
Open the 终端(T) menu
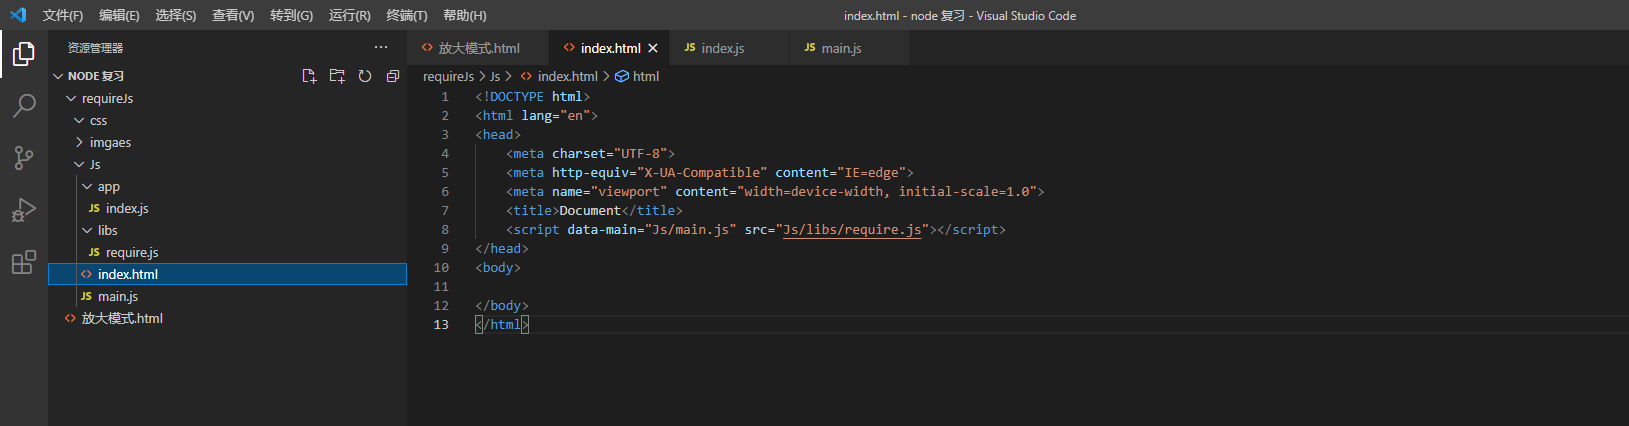(x=407, y=15)
